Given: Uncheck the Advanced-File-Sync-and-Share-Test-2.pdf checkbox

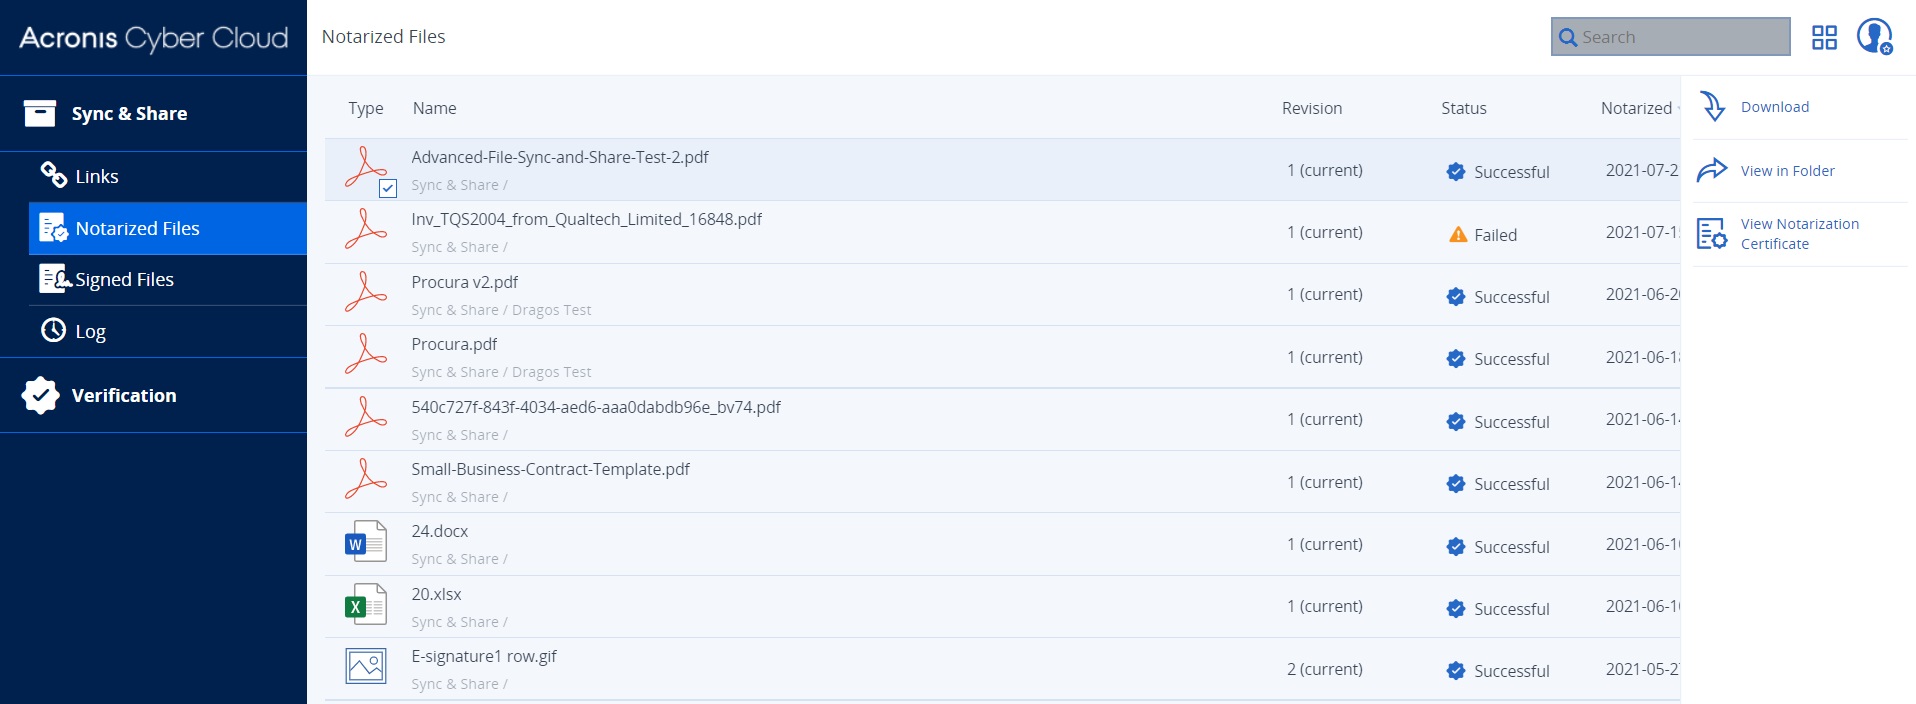Looking at the screenshot, I should pyautogui.click(x=388, y=188).
